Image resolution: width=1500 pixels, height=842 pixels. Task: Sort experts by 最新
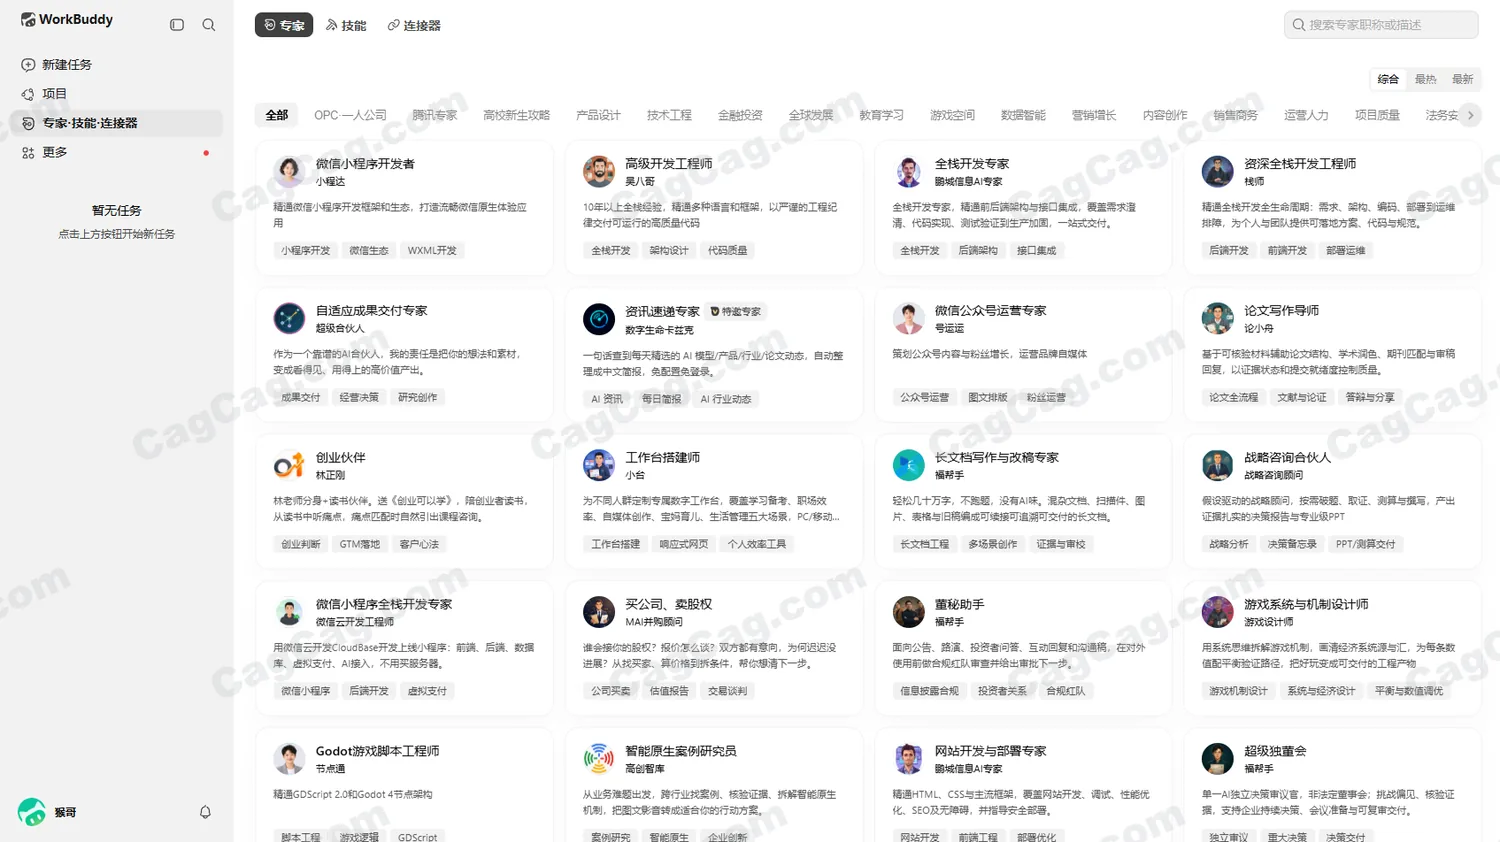(1462, 79)
